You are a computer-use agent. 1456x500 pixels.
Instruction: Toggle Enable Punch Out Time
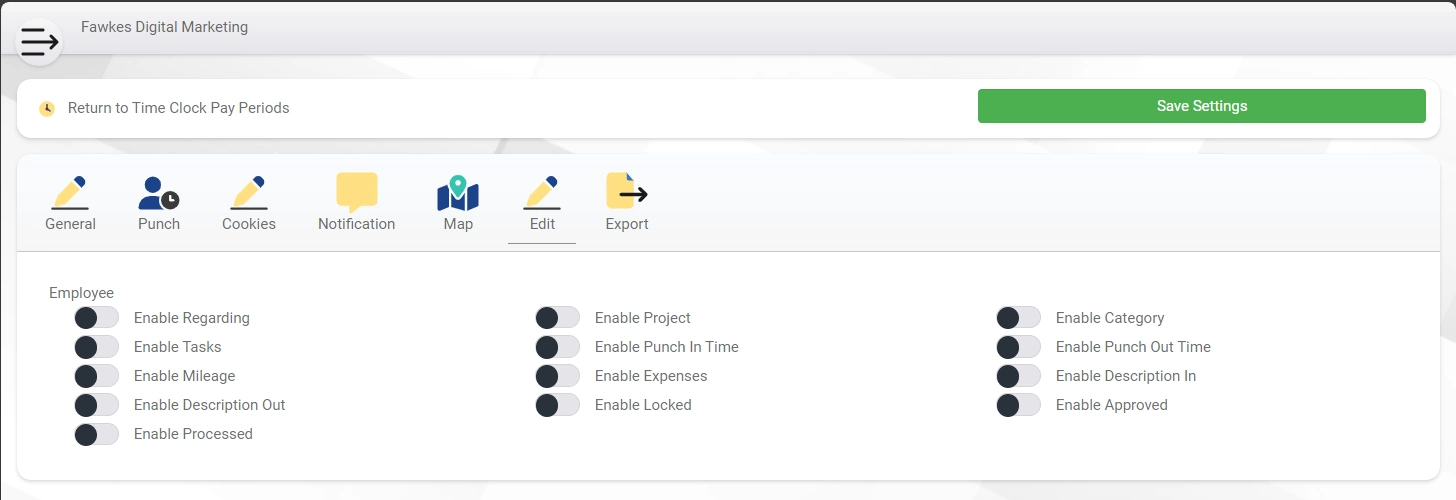1019,347
